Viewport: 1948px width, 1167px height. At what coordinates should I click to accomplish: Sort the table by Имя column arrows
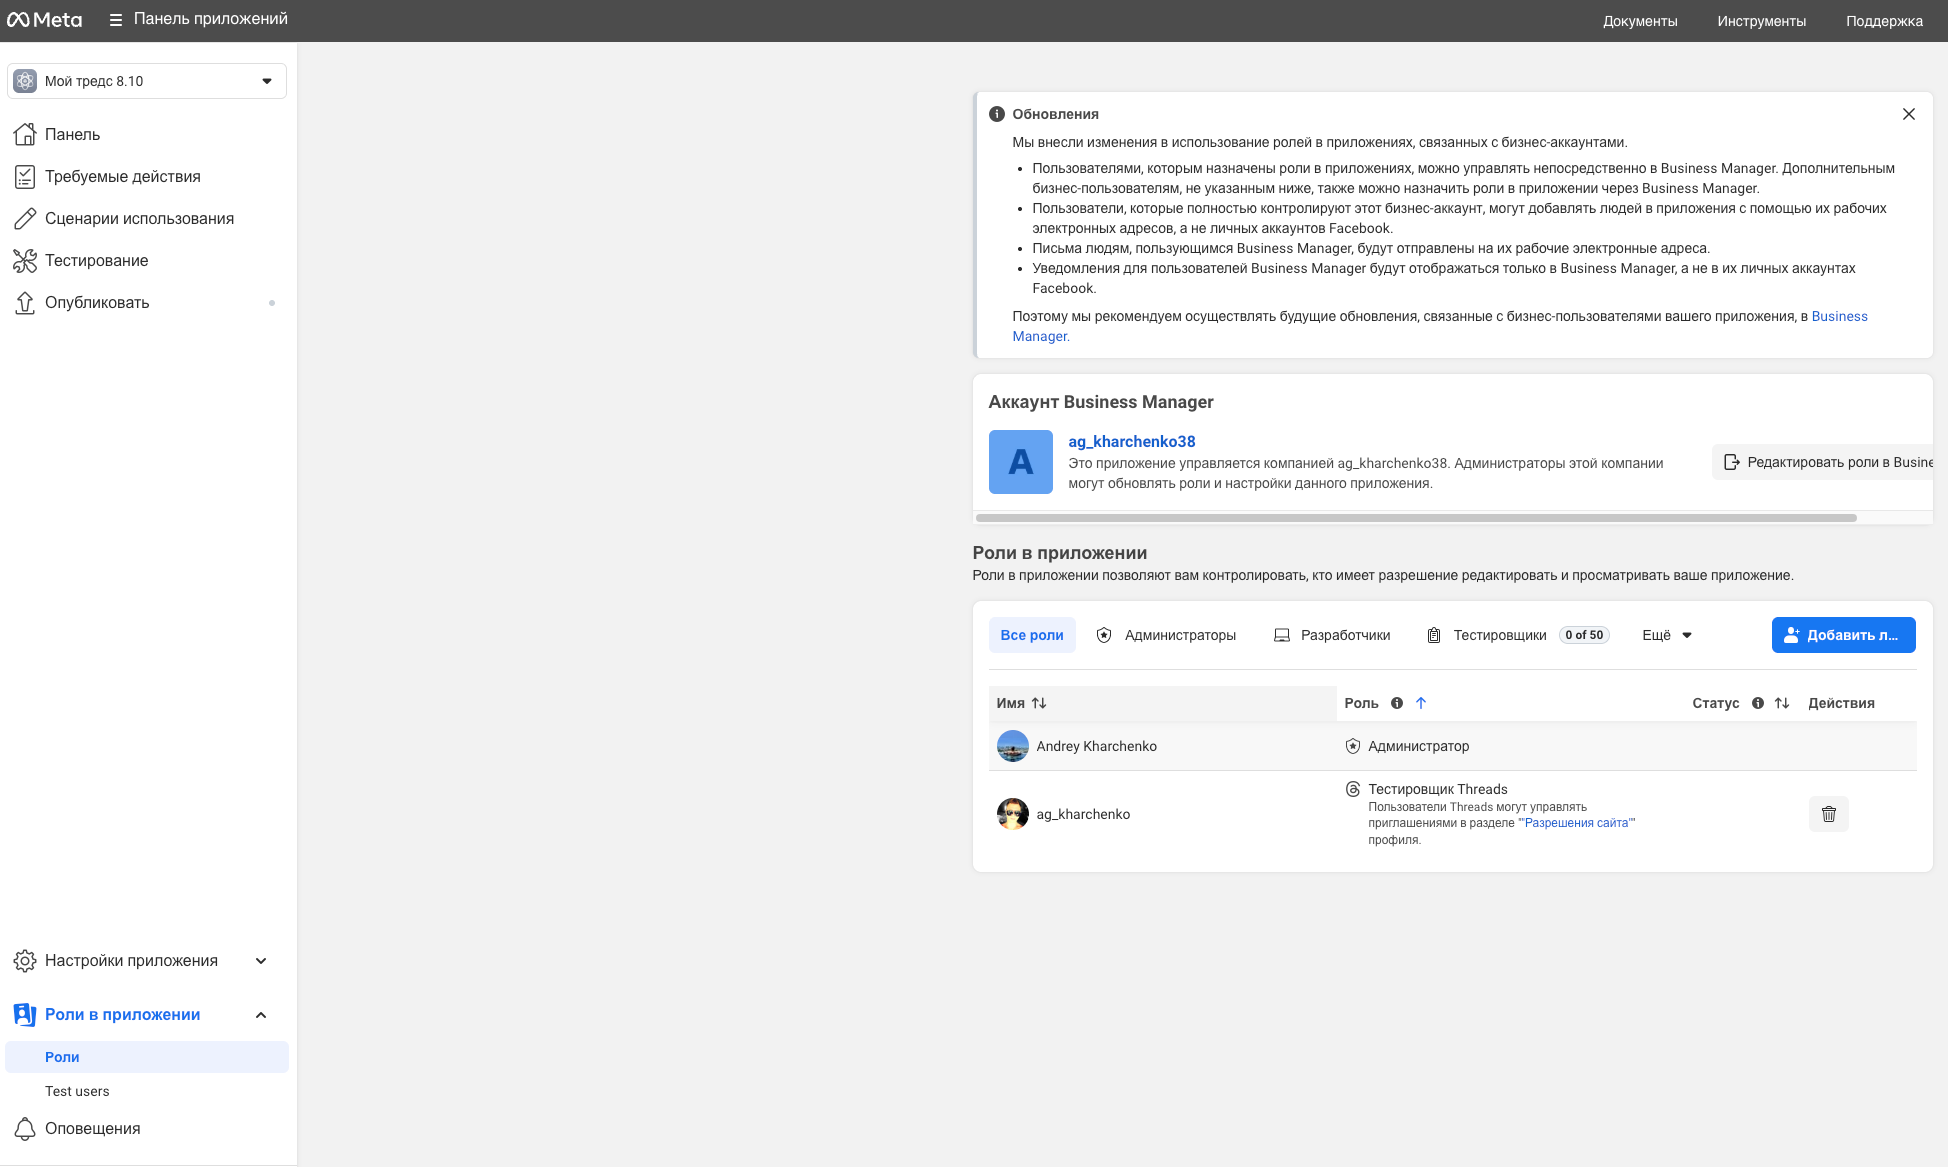(1039, 703)
